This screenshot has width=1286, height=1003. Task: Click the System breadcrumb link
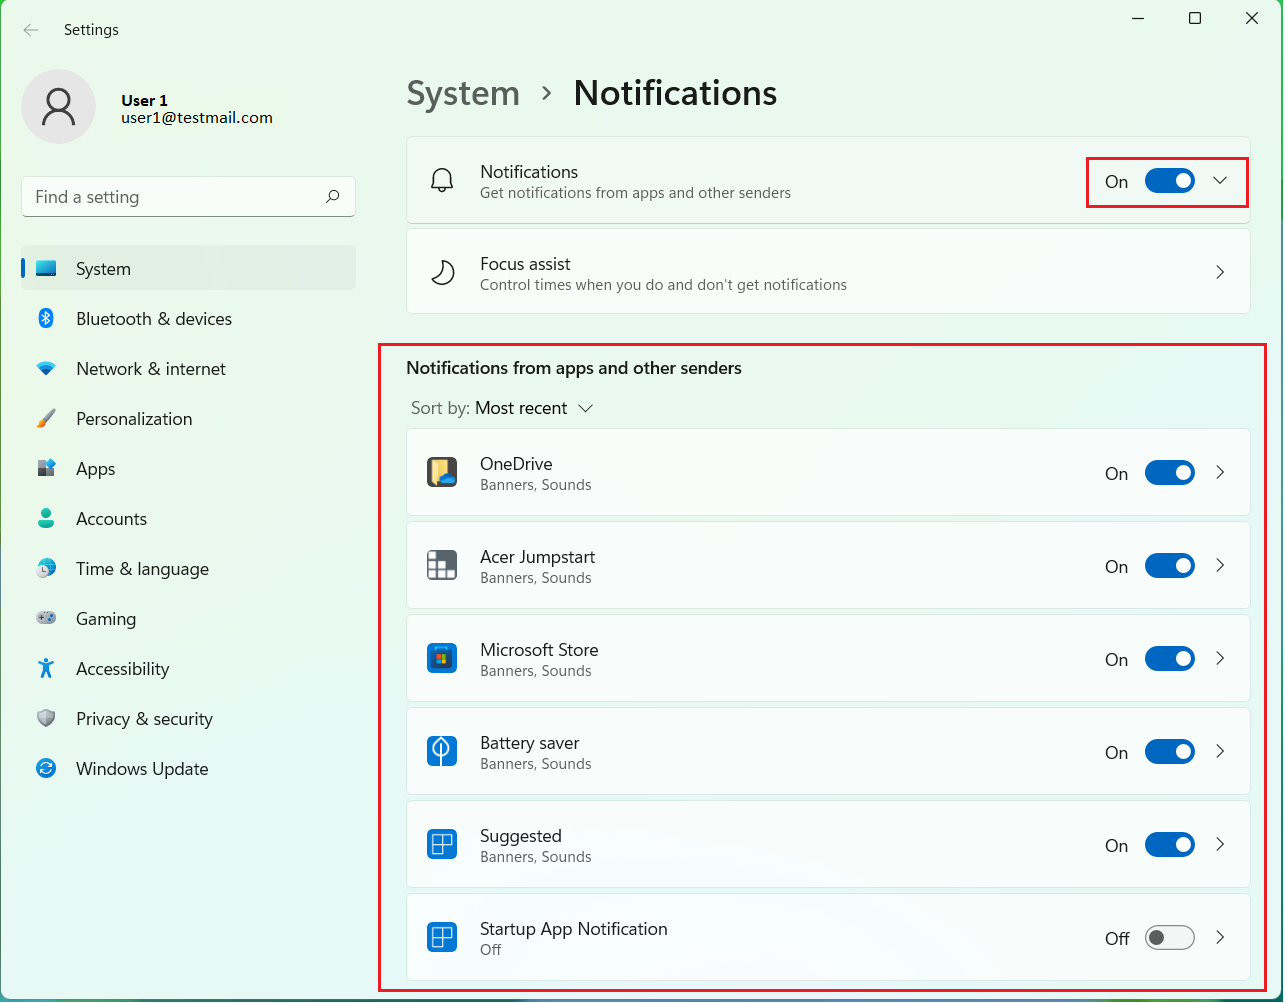(463, 93)
